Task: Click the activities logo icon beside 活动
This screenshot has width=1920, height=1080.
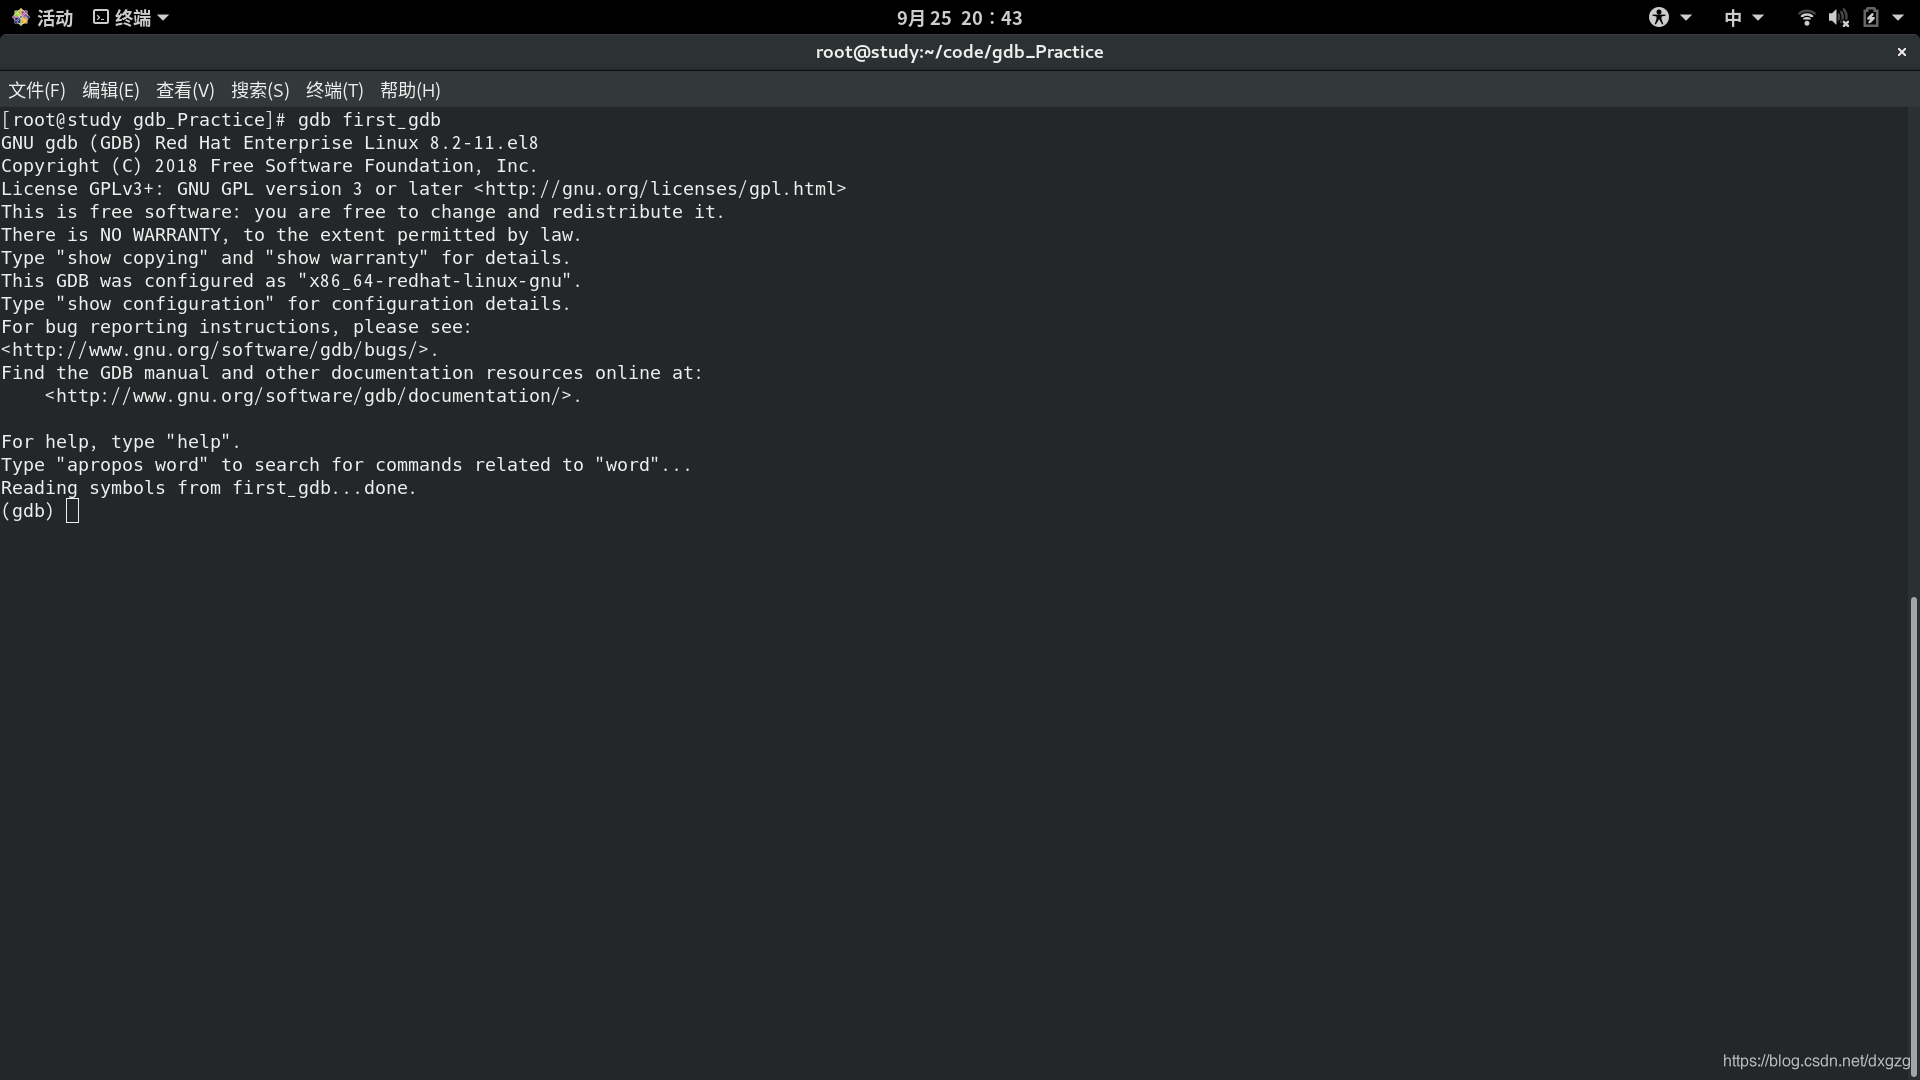Action: pyautogui.click(x=20, y=17)
